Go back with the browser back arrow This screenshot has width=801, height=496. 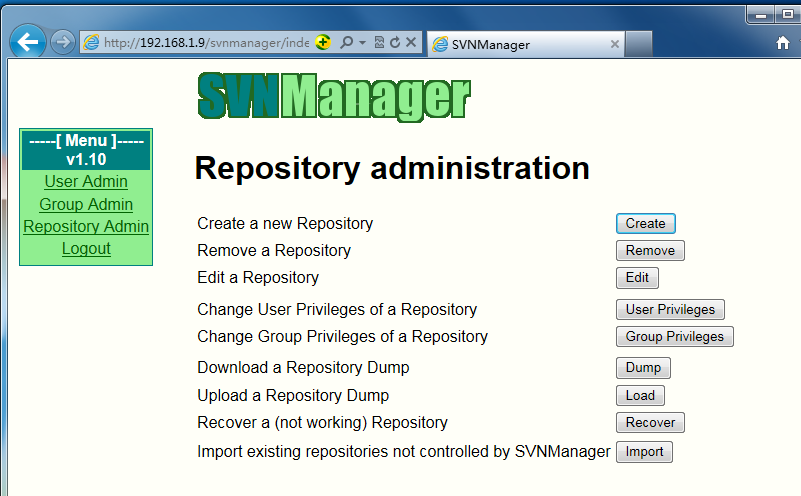pyautogui.click(x=28, y=41)
